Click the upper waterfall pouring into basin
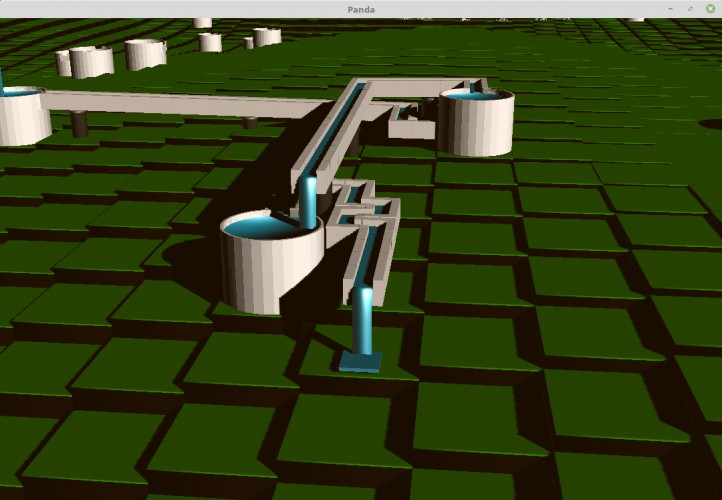 tap(308, 203)
